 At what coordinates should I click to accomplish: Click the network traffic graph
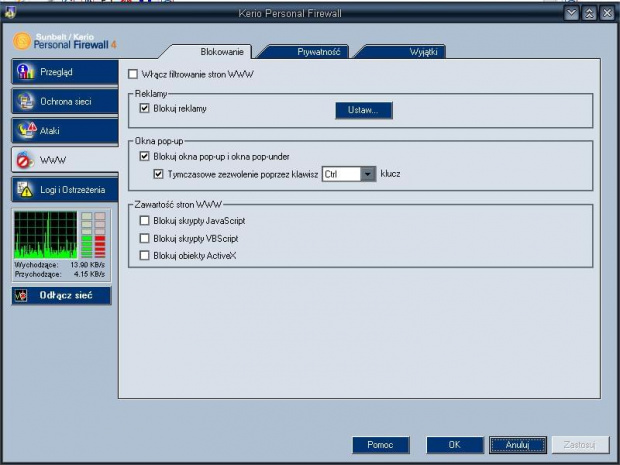tap(46, 236)
